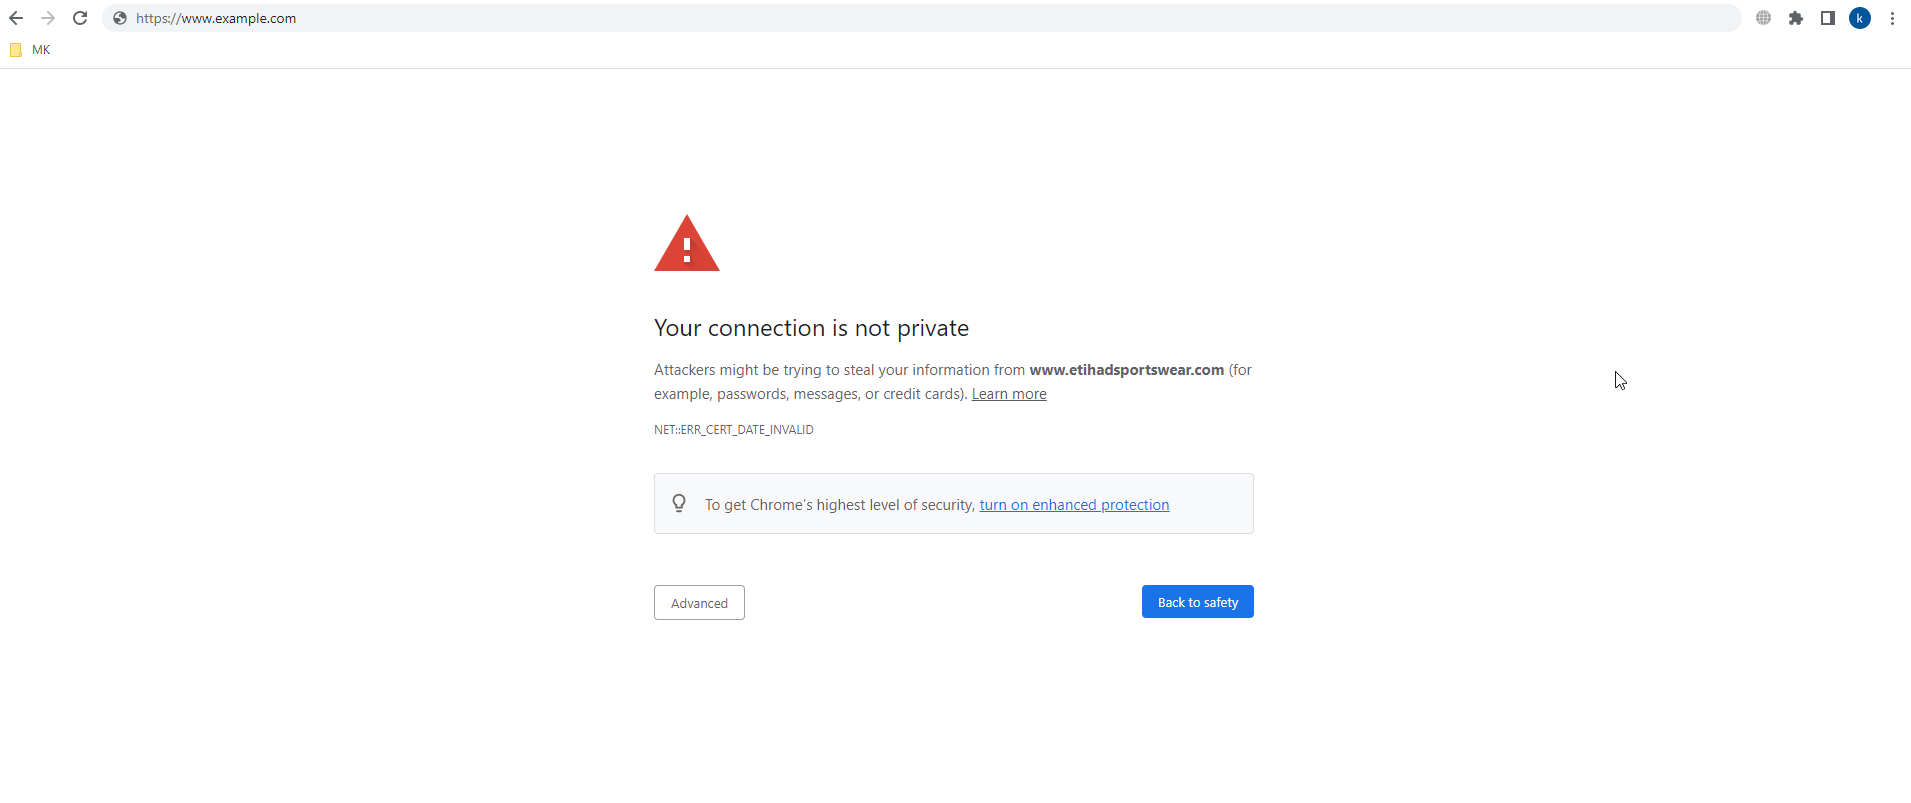Open the profile avatar labeled k
The height and width of the screenshot is (803, 1911).
click(x=1860, y=18)
